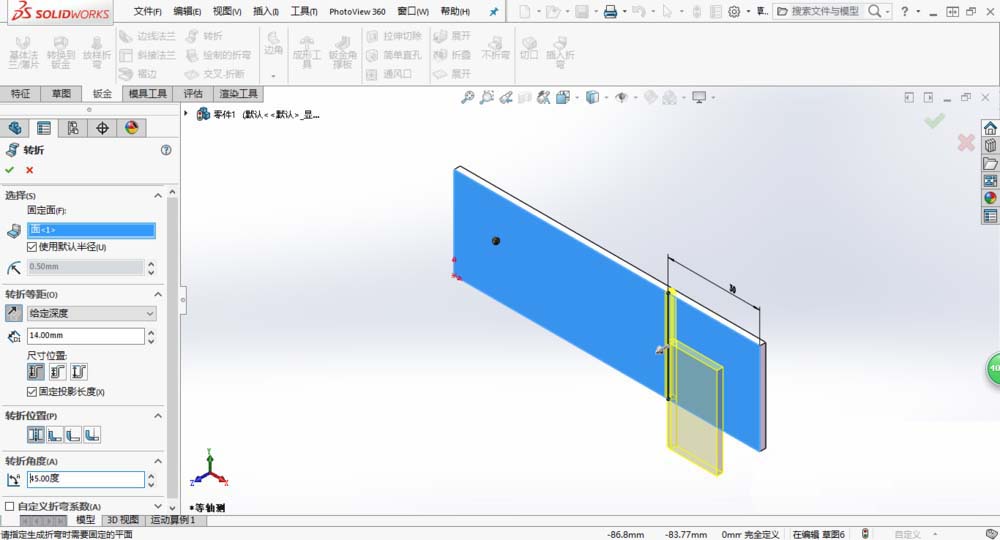Image resolution: width=1000 pixels, height=540 pixels.
Task: Click the reverse direction arrow button
Action: [13, 313]
